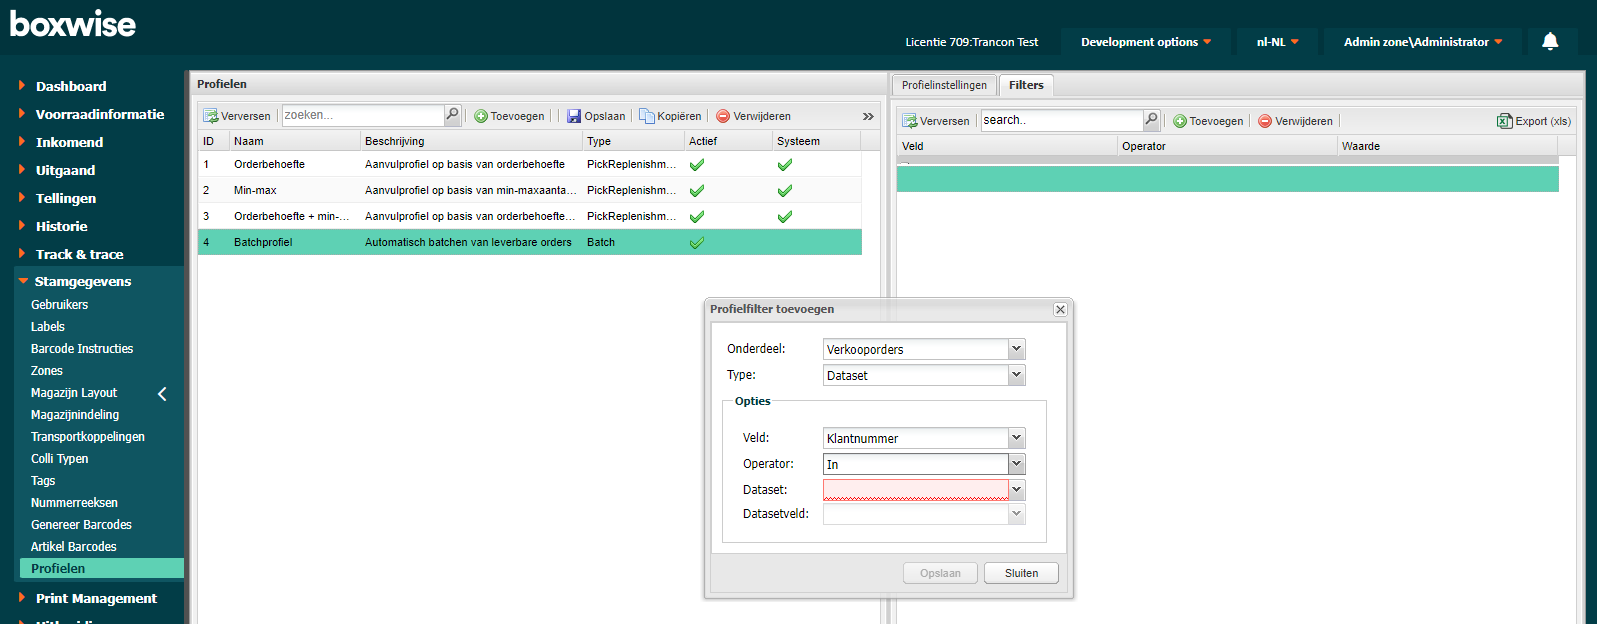Screen dimensions: 1597x624
Task: Click Verwijderen icon in Filters toolbar
Action: coord(1264,121)
